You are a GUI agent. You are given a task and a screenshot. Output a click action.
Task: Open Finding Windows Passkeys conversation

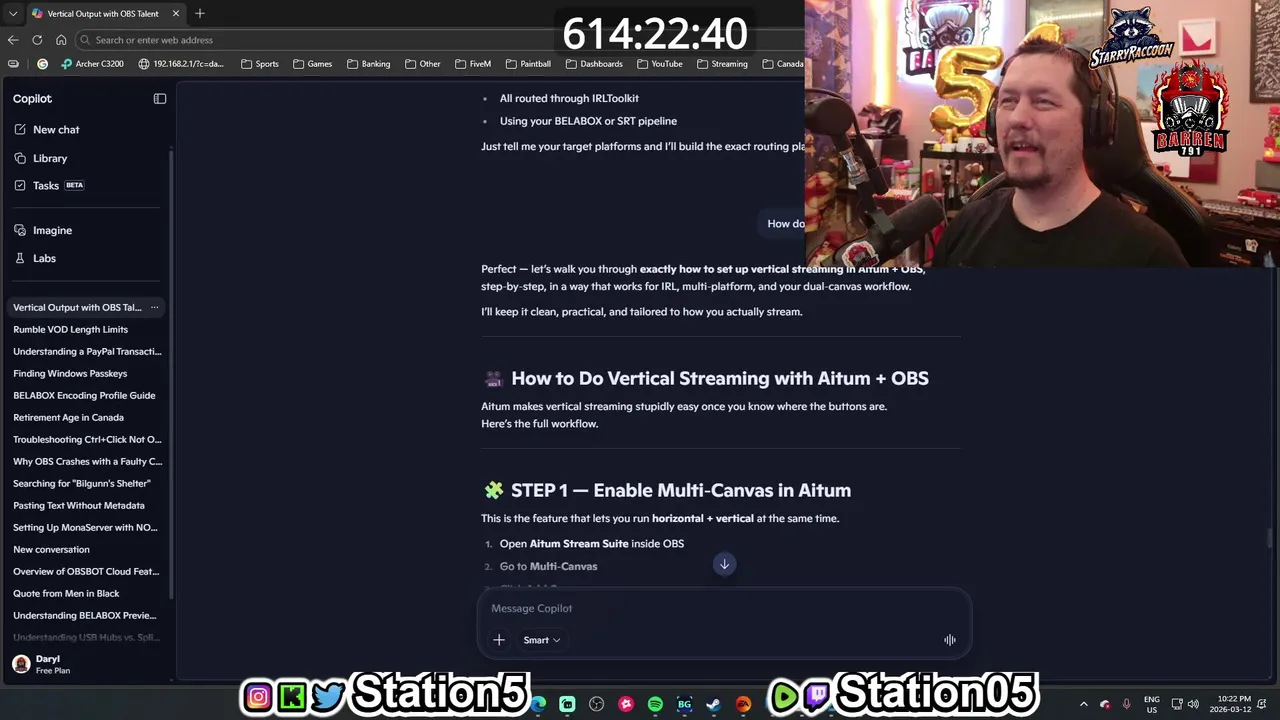click(70, 373)
